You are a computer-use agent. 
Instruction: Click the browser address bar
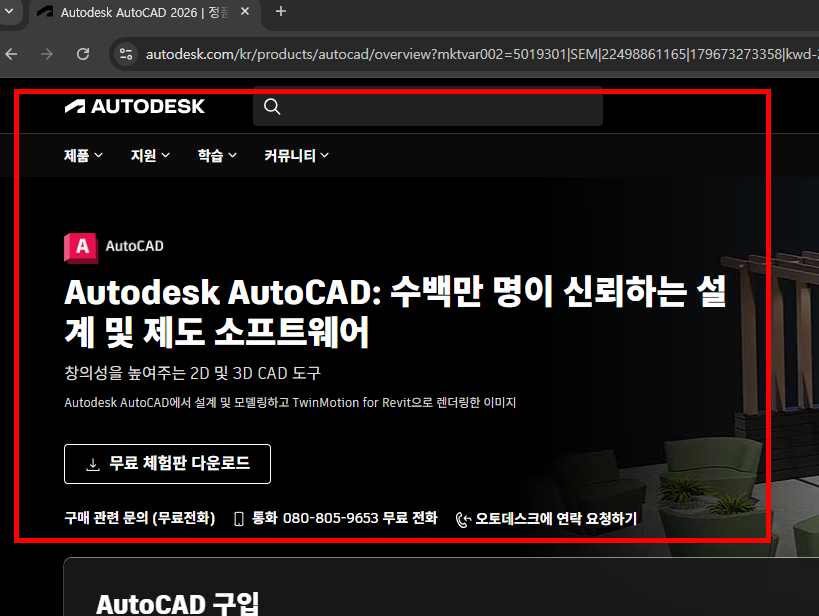coord(400,54)
